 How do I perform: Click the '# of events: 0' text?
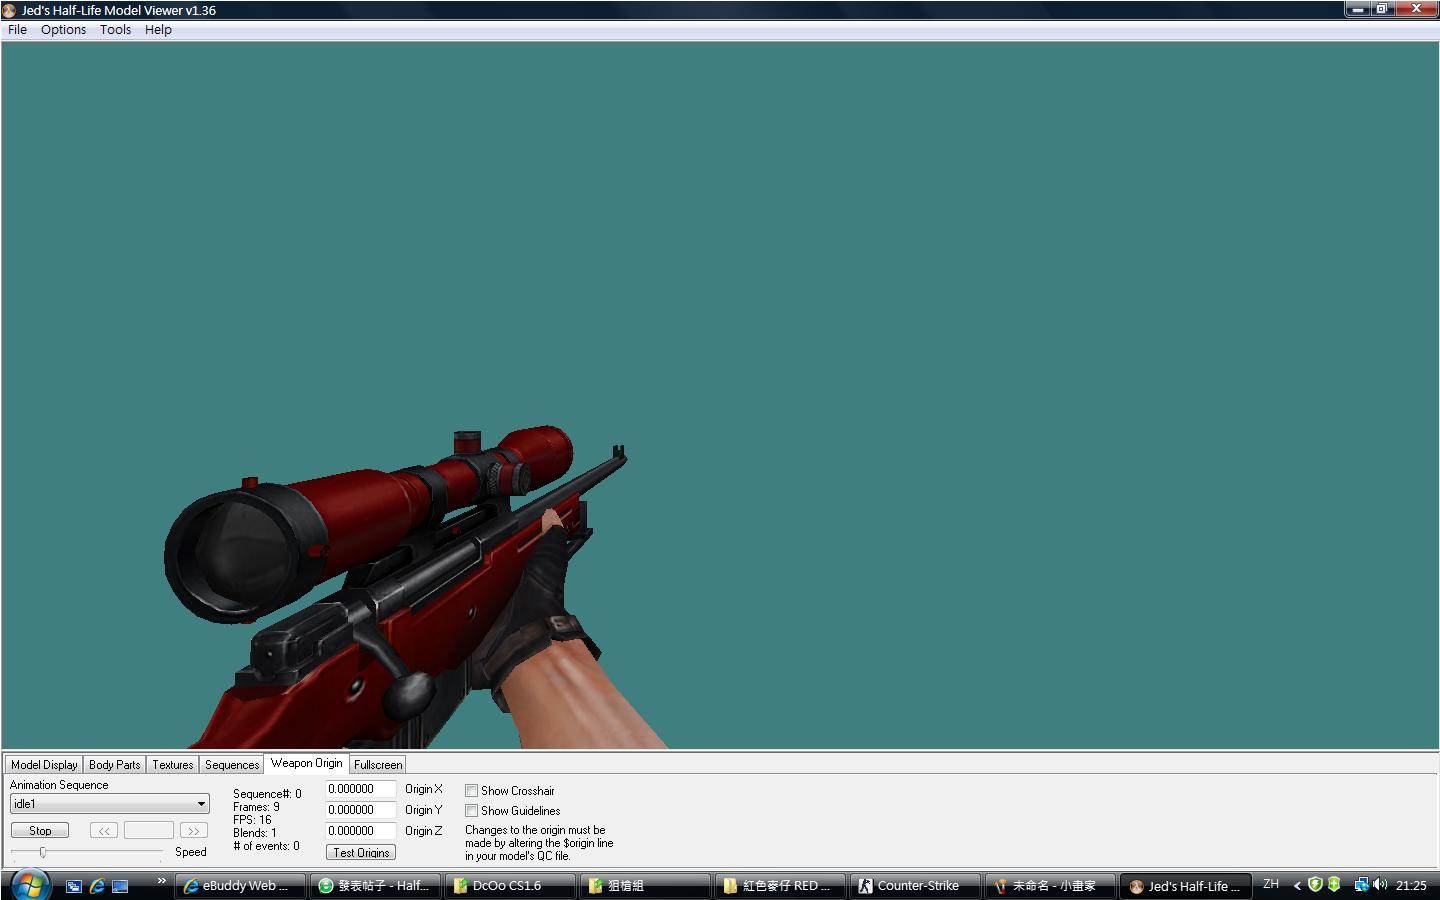tap(266, 846)
